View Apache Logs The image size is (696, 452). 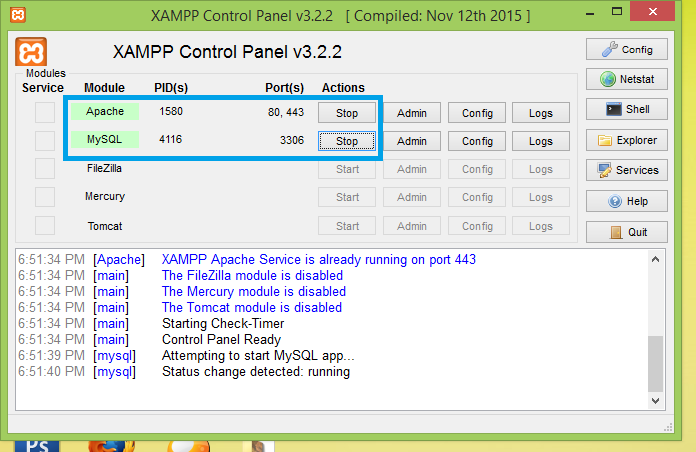pyautogui.click(x=541, y=113)
